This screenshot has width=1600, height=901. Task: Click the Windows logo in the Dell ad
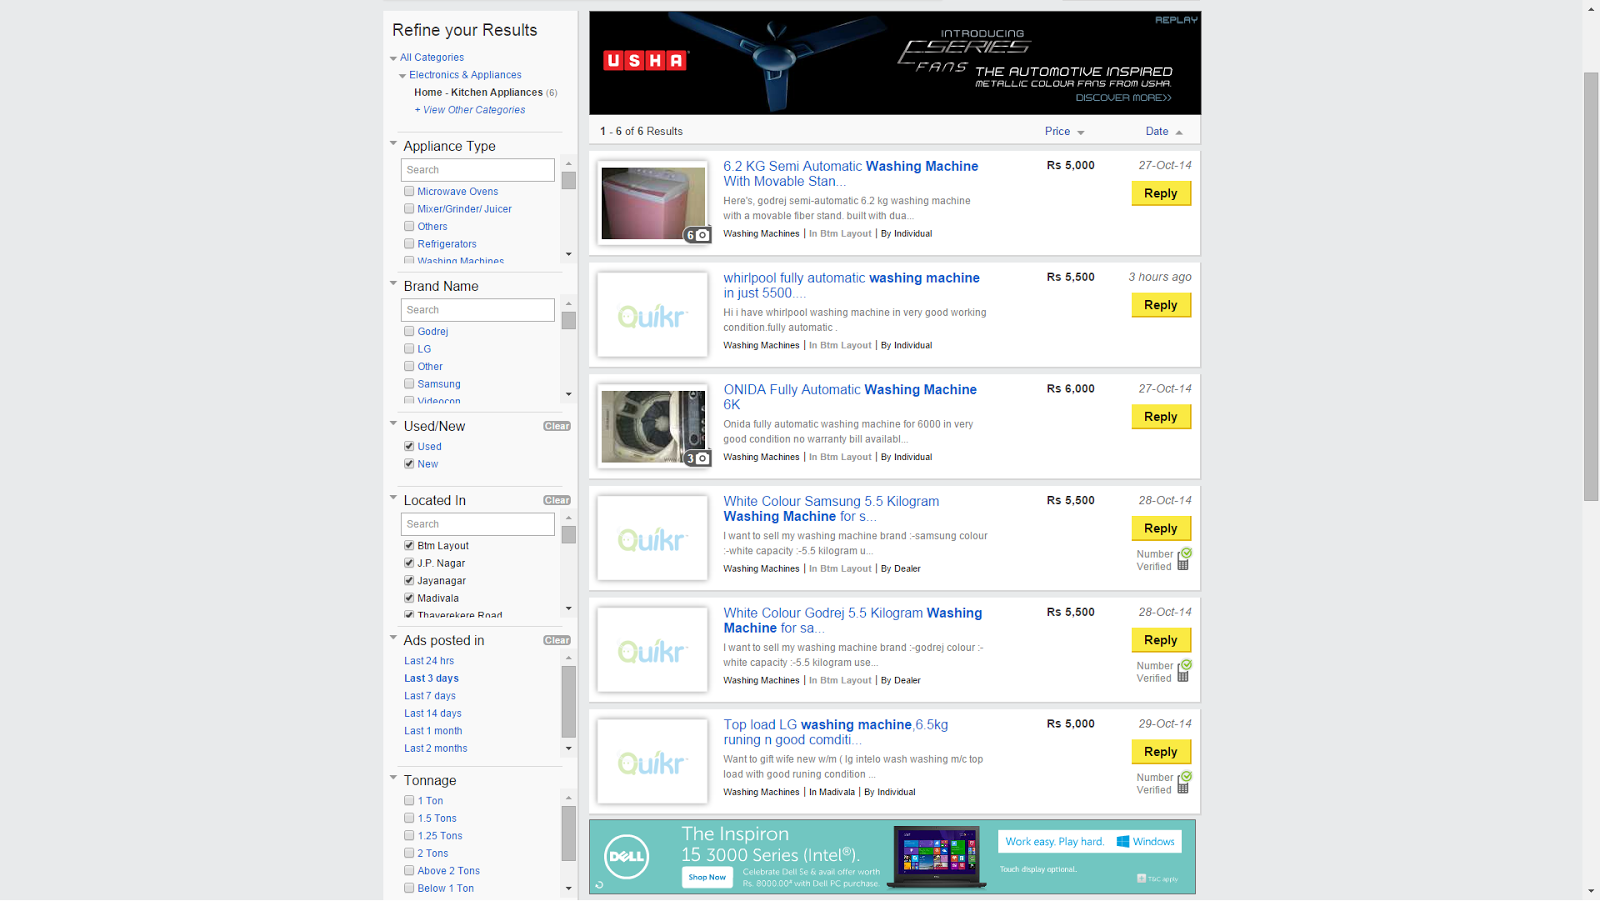coord(1123,842)
